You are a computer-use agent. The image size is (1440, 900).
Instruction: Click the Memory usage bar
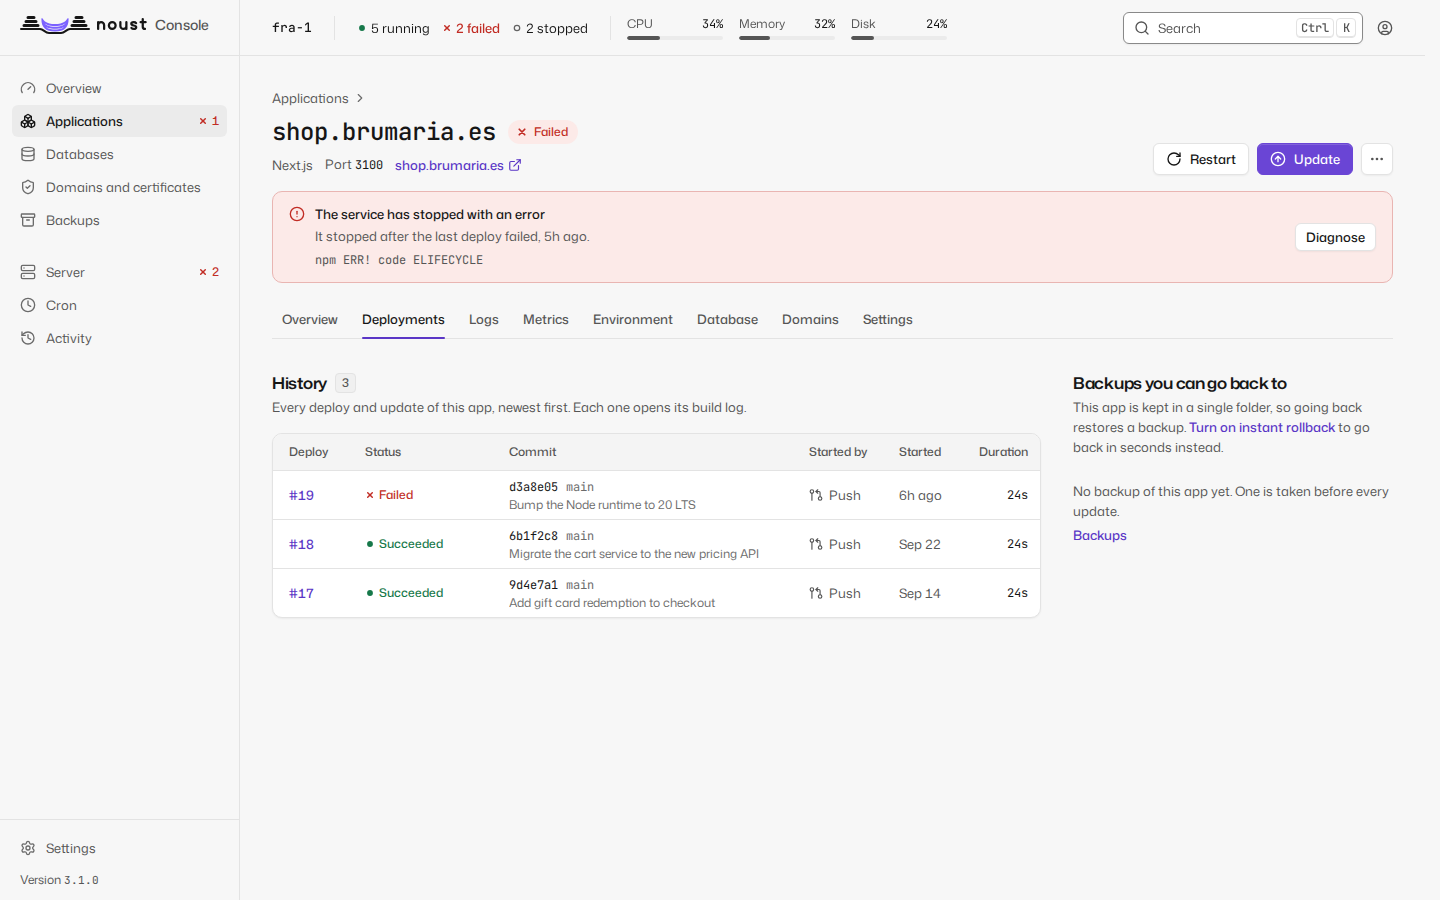click(x=787, y=38)
